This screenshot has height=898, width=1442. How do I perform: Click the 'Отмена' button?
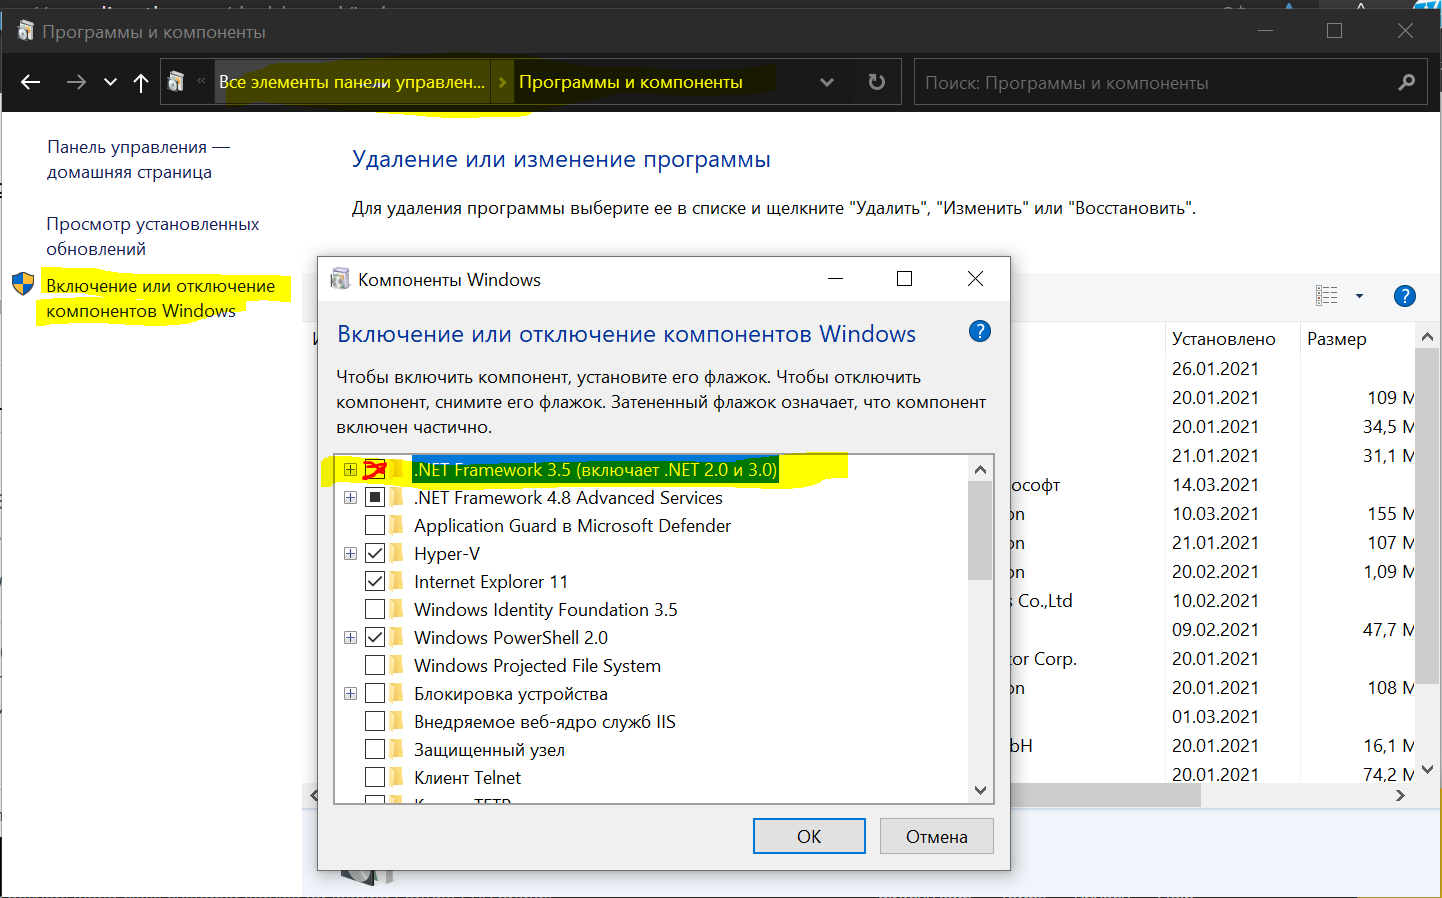click(x=937, y=836)
